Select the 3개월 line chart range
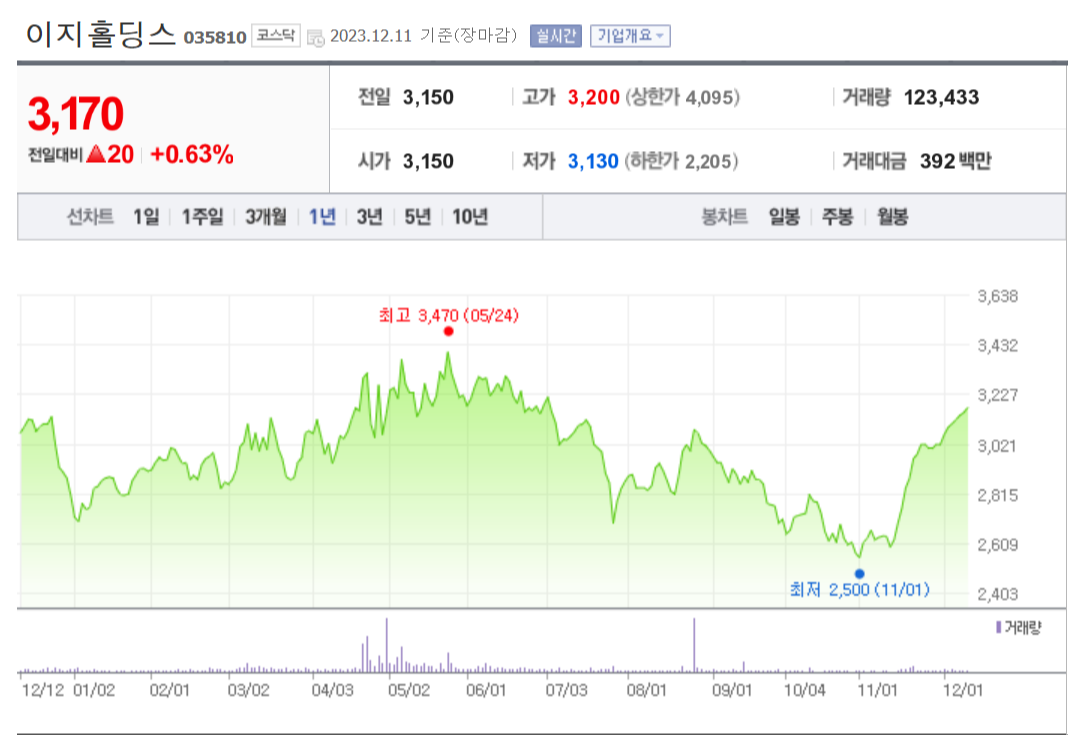Screen dimensions: 1068x735 tap(266, 217)
